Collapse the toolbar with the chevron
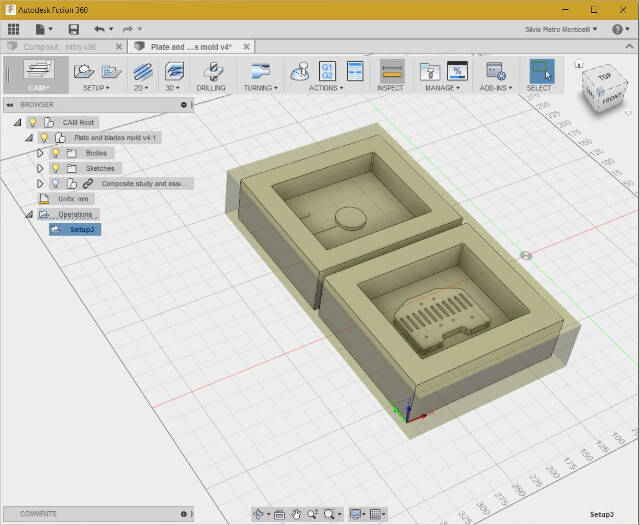 click(629, 47)
